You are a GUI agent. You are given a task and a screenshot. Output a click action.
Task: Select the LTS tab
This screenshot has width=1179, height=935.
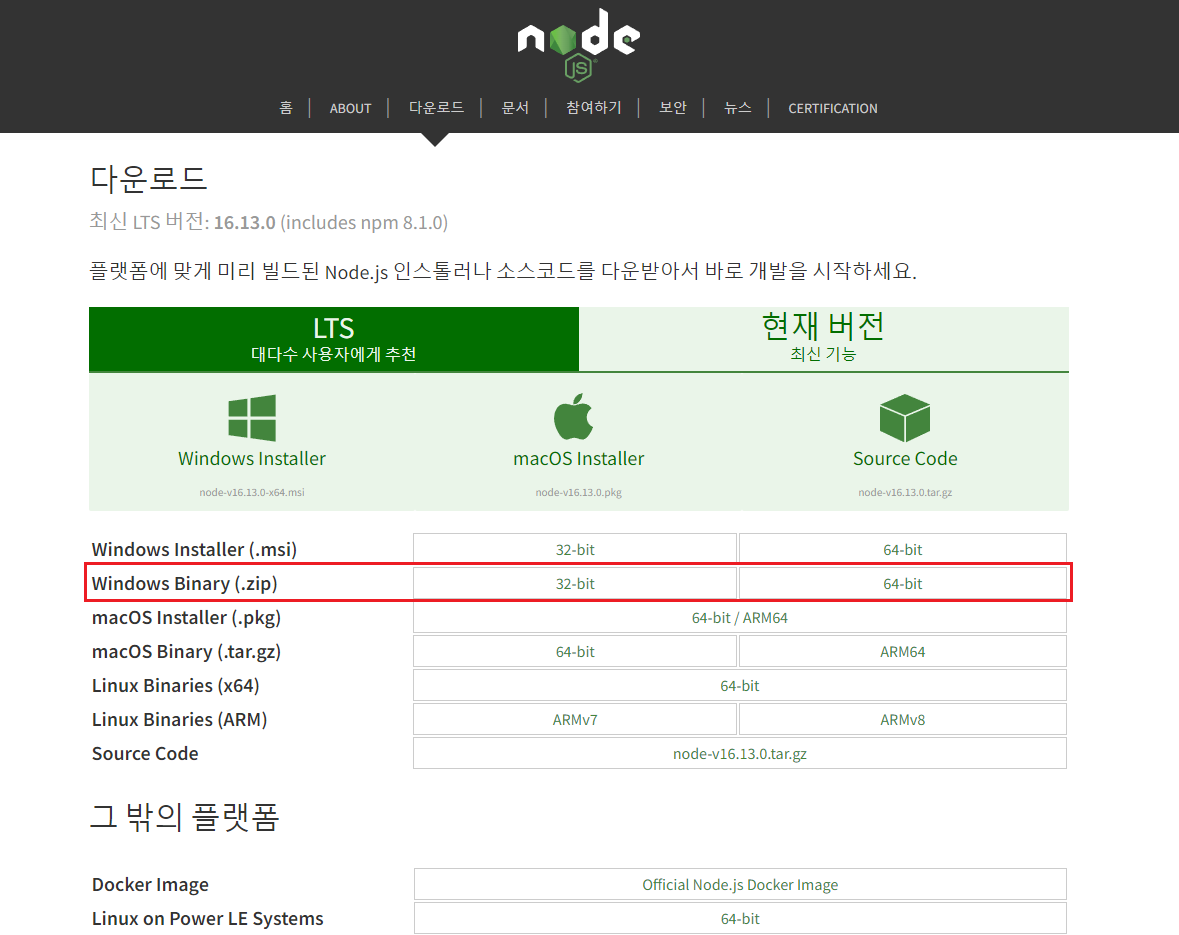[x=334, y=338]
